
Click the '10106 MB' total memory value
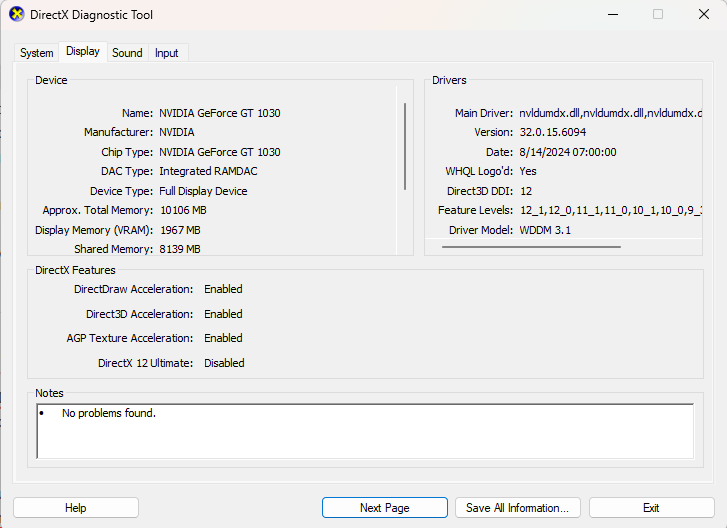[183, 210]
